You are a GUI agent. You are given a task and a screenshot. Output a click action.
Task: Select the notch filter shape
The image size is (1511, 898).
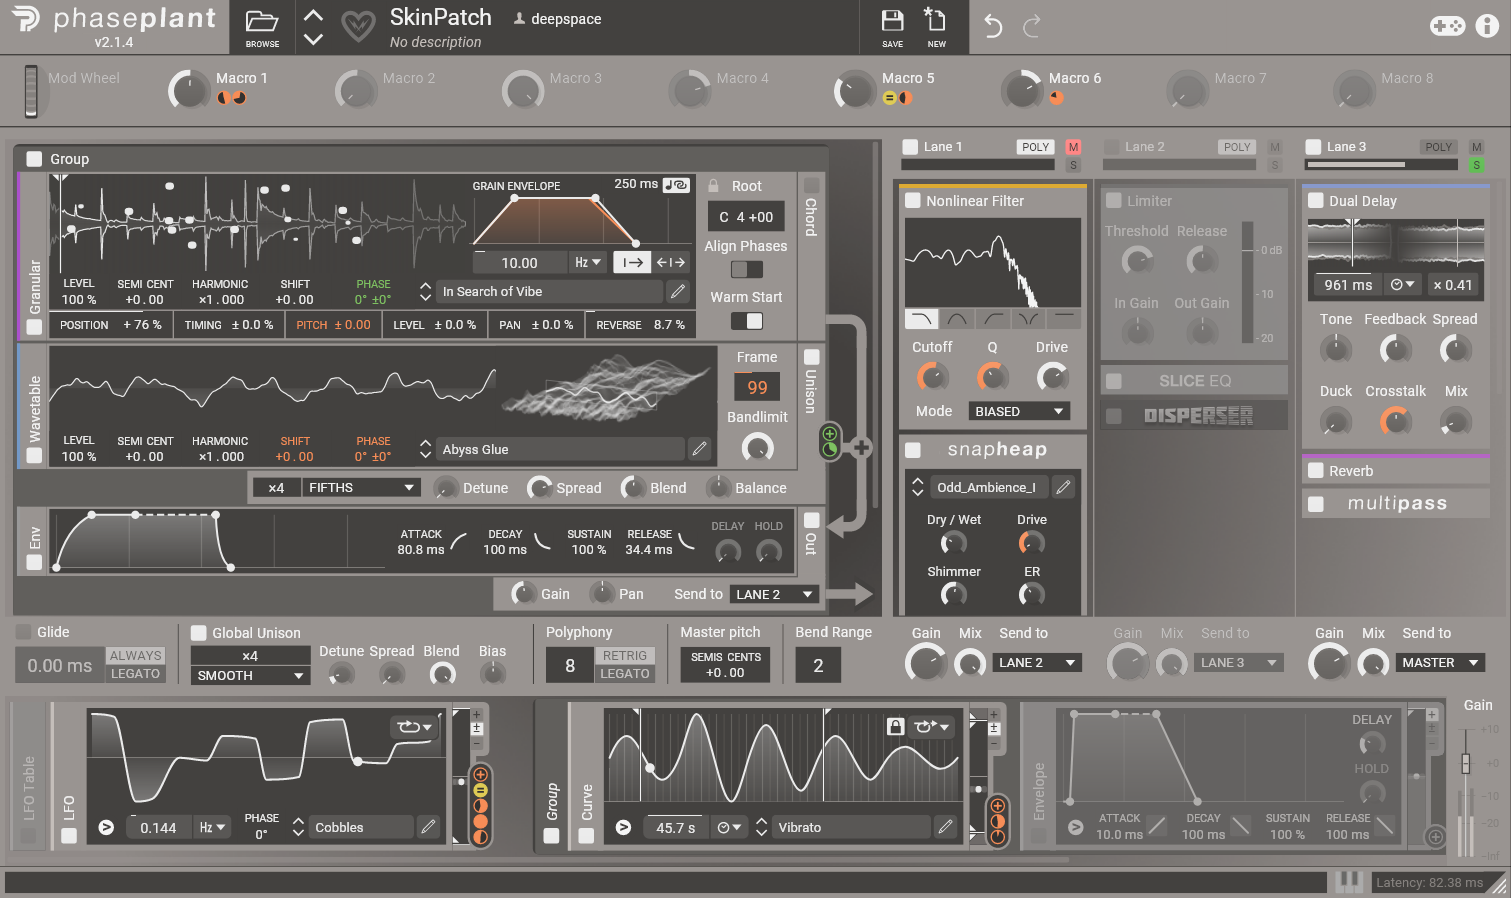[x=1027, y=319]
